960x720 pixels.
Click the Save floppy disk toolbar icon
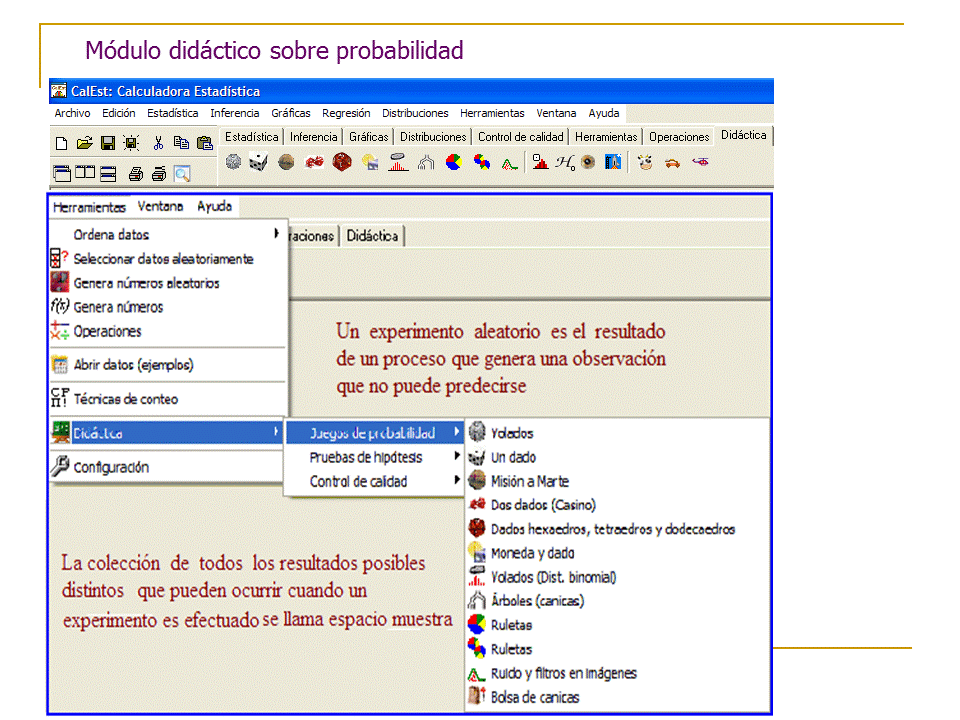pyautogui.click(x=107, y=143)
